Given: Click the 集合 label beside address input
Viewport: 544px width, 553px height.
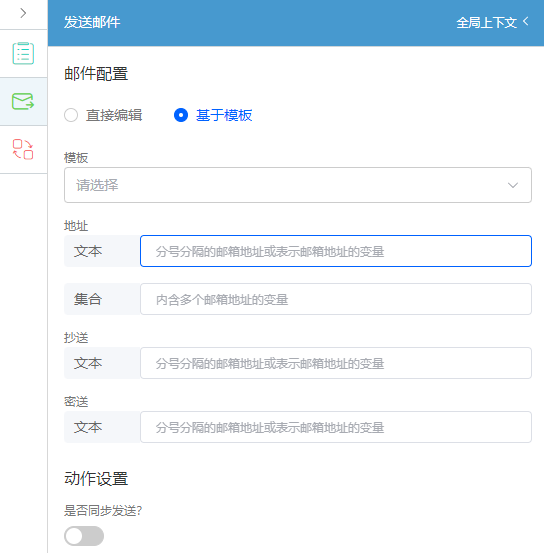Looking at the screenshot, I should pyautogui.click(x=88, y=299).
